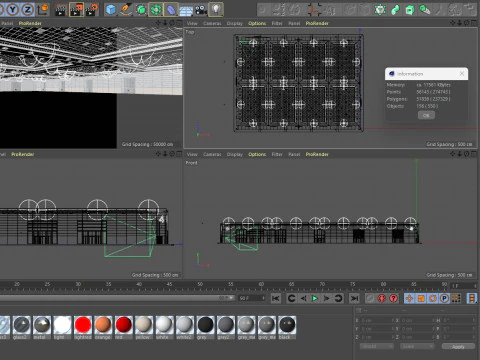Click the Apply button in coordinates panel
Screen dimensions: 480x360
[x=458, y=347]
